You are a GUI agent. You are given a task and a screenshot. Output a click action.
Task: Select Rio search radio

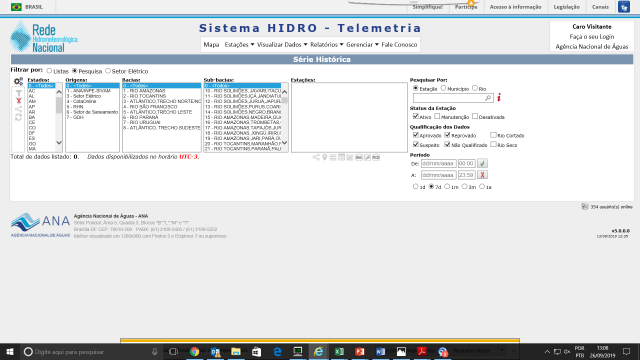[x=475, y=88]
